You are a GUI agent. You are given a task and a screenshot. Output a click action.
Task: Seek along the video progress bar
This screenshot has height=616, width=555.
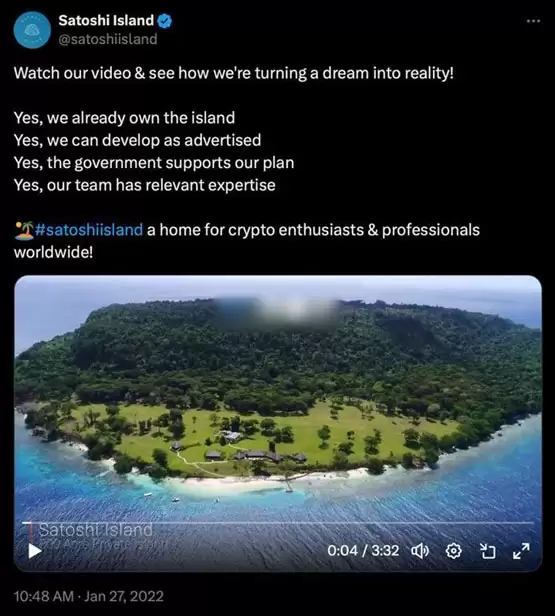278,523
